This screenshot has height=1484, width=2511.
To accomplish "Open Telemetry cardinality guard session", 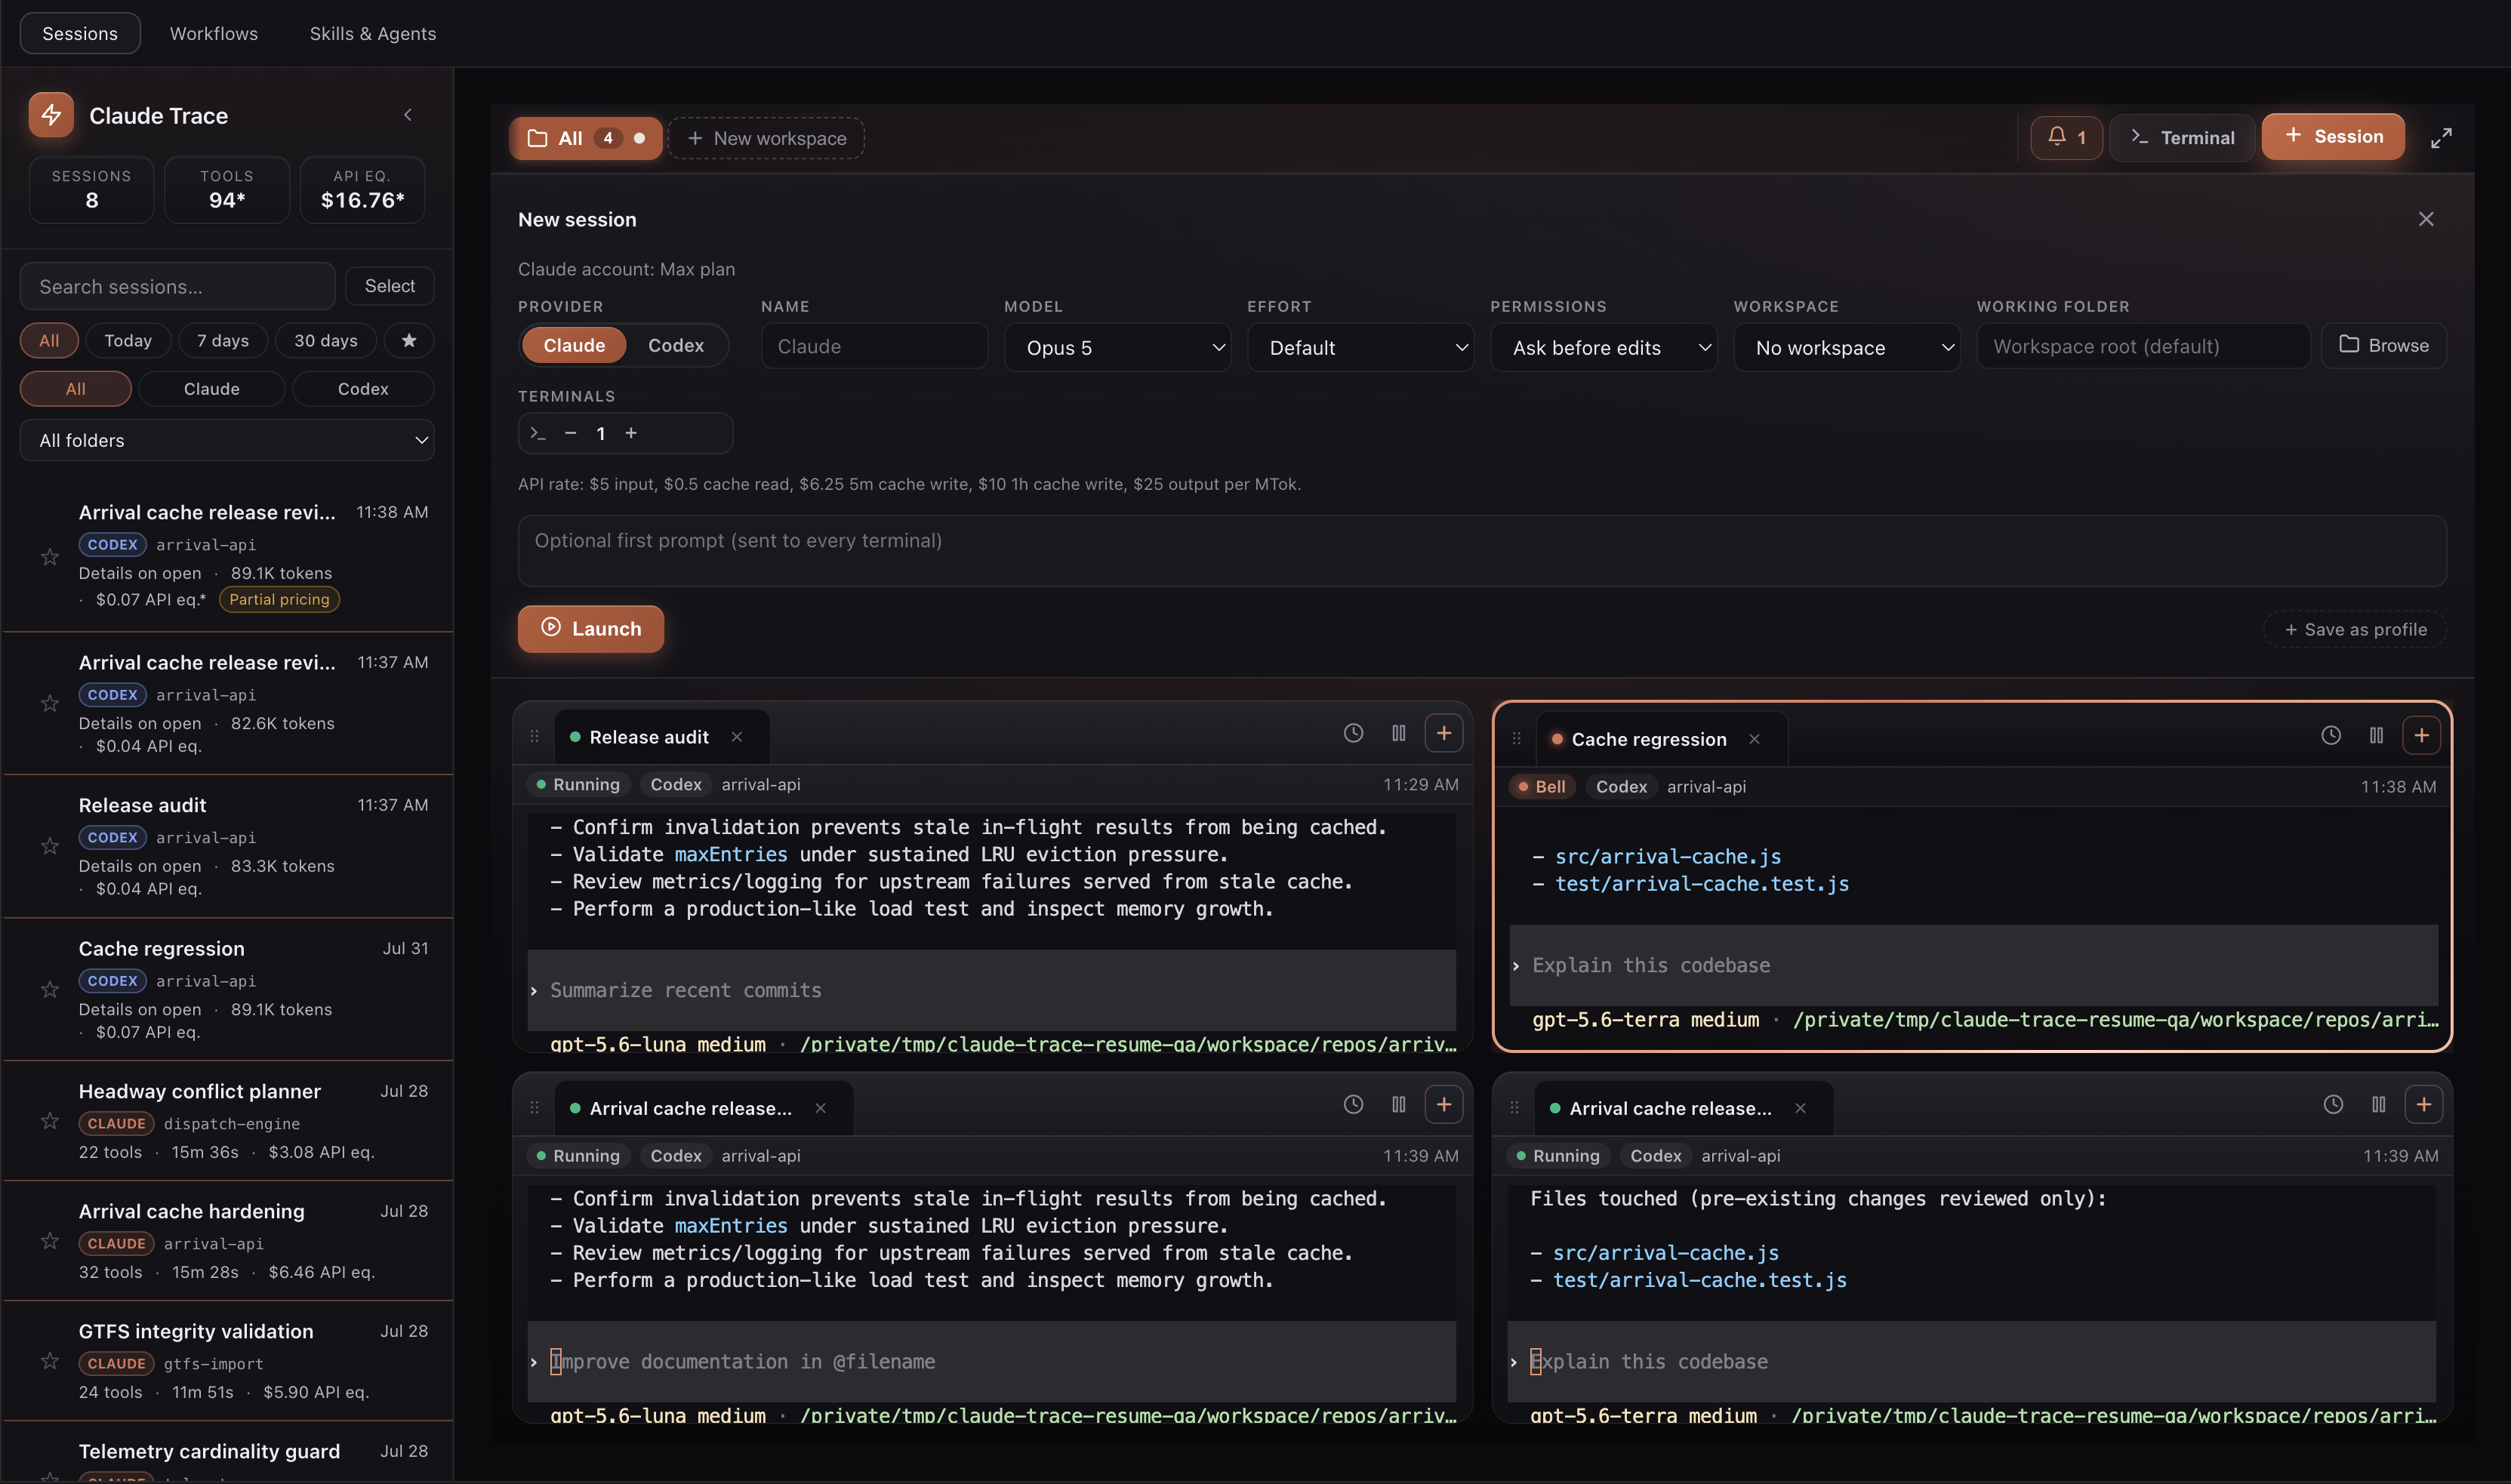I will pos(227,1453).
